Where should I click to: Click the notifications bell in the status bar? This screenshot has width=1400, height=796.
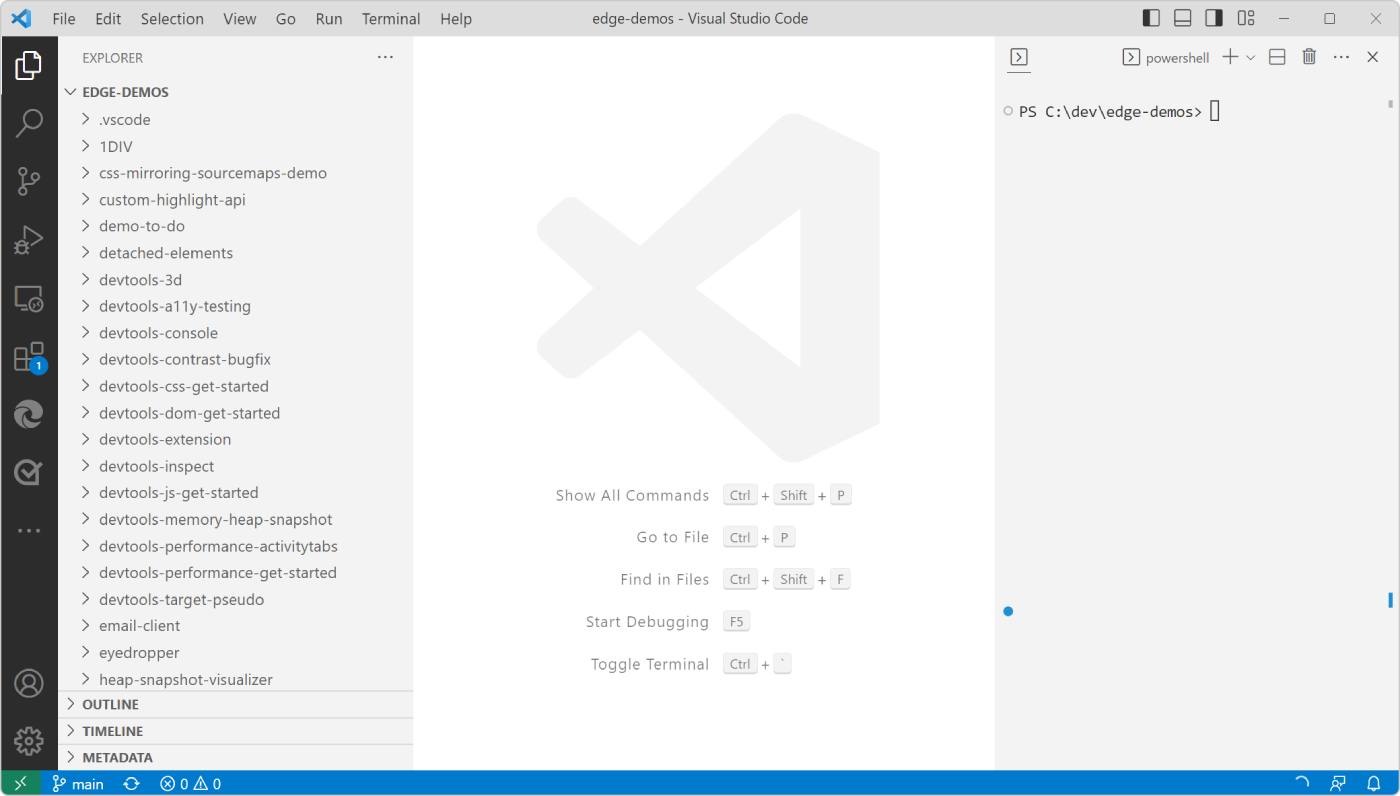click(1373, 783)
